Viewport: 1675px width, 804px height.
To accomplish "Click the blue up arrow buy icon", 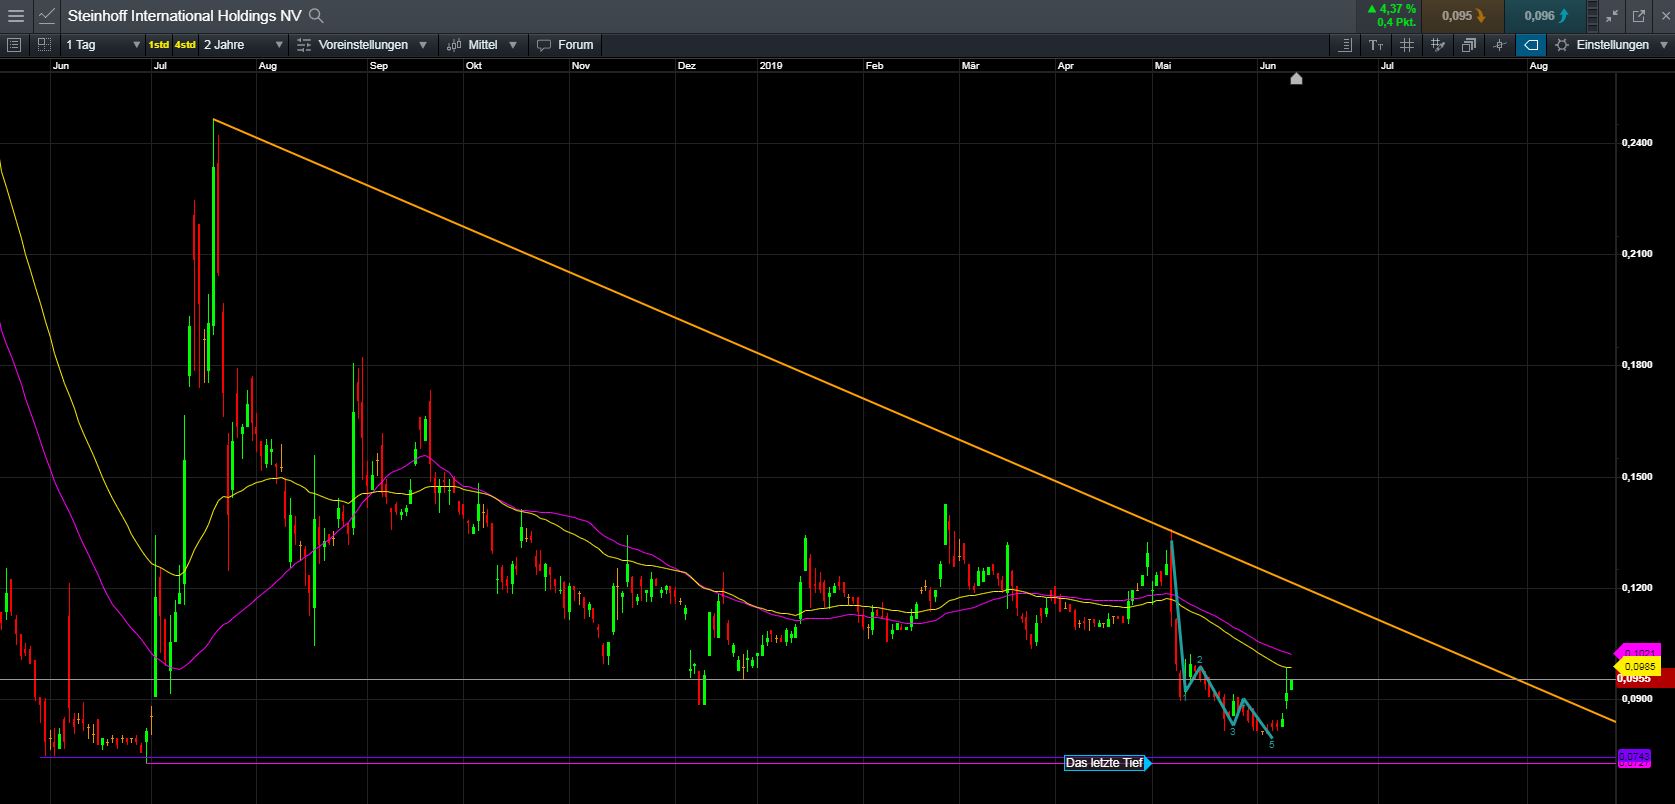I will 1563,16.
